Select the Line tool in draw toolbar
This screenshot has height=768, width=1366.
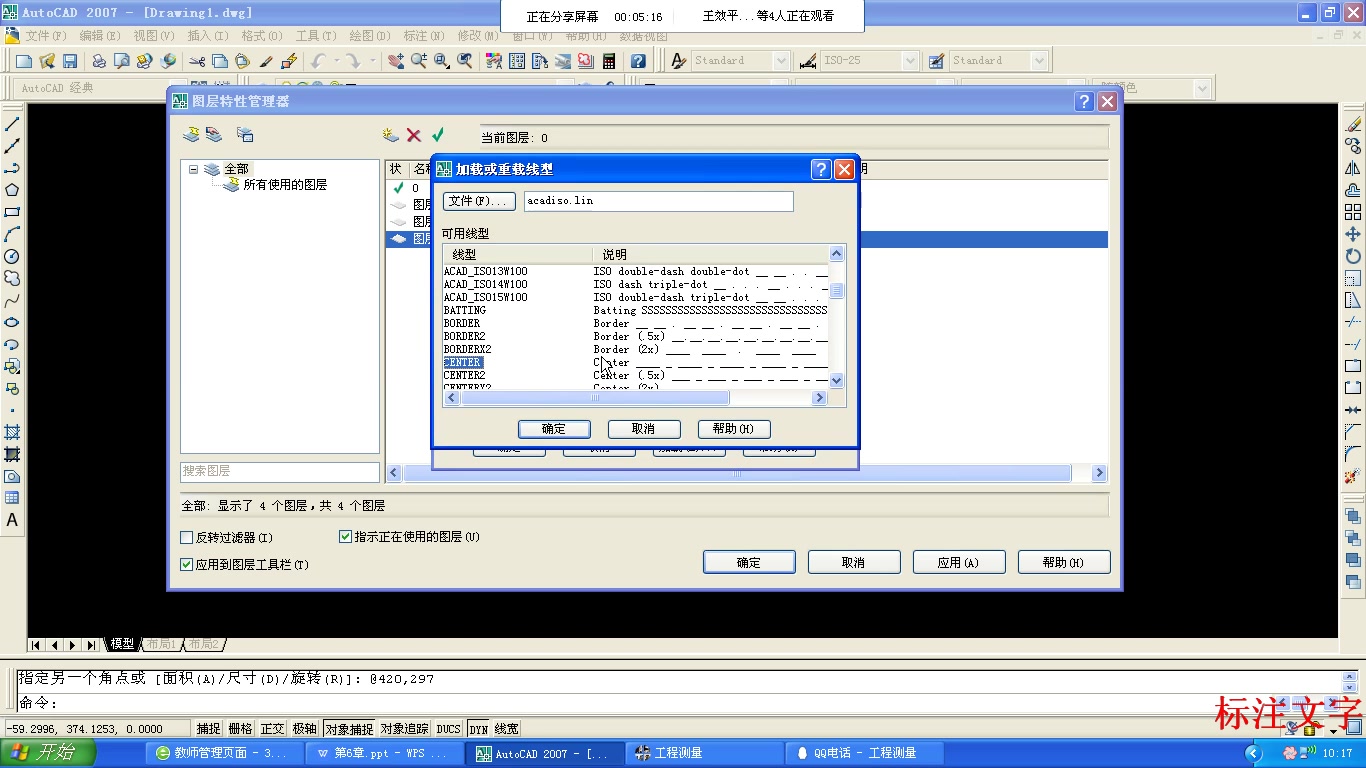click(x=12, y=124)
